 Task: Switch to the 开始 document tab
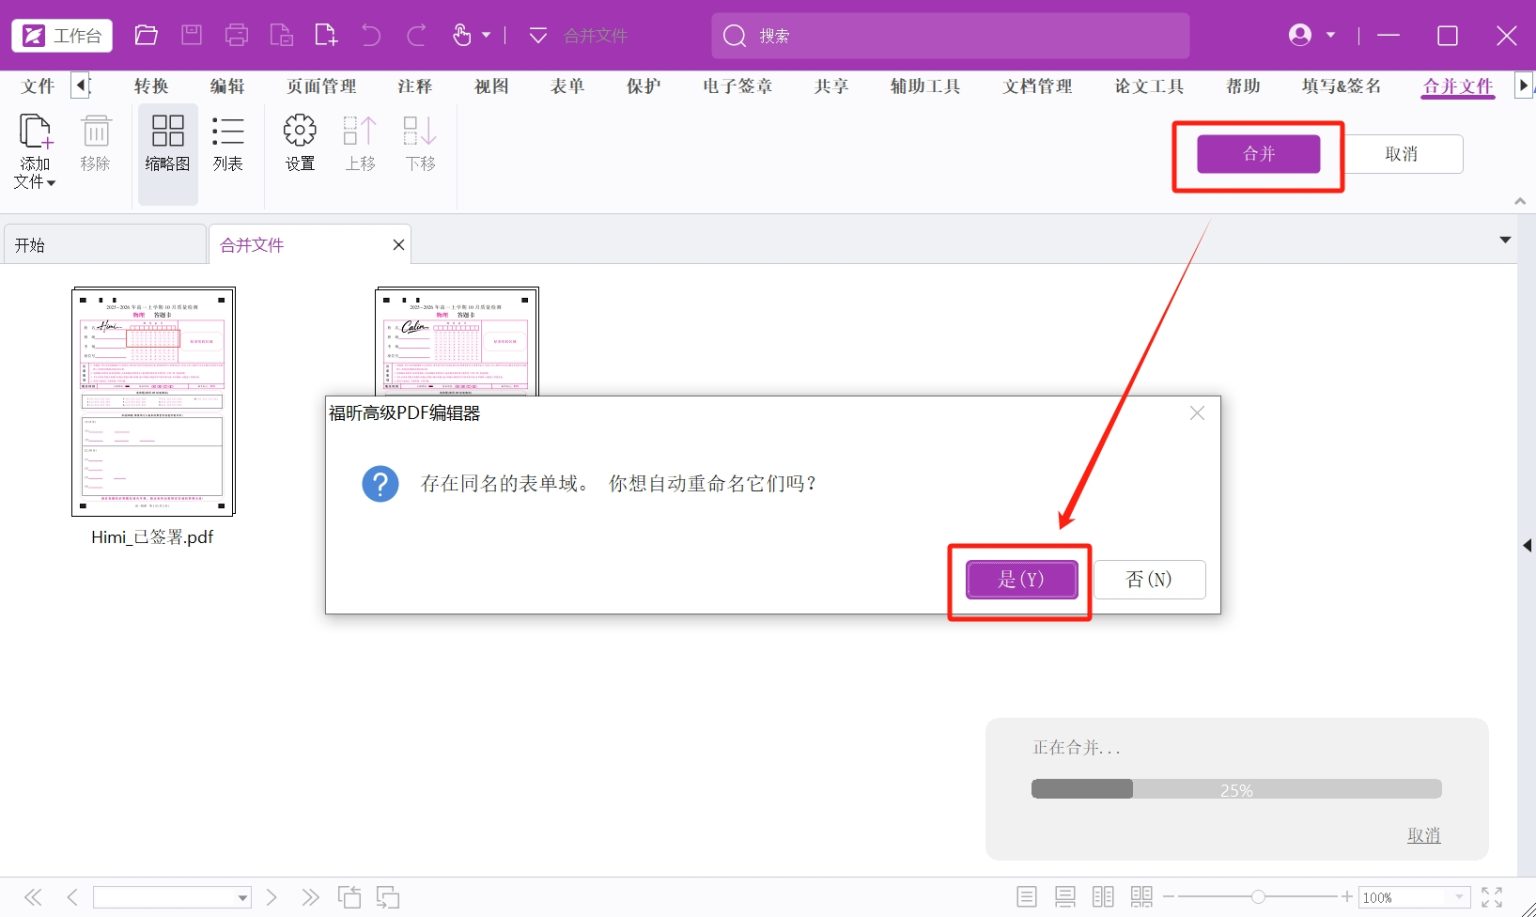[104, 245]
